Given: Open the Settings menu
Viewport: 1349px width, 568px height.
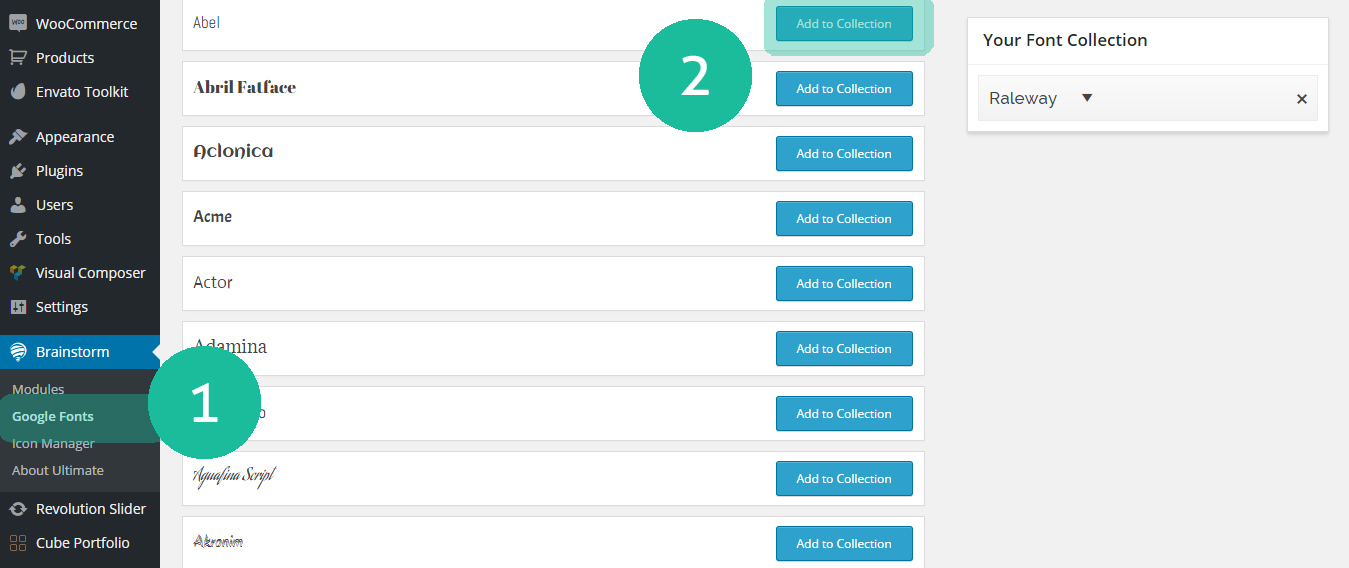Looking at the screenshot, I should 62,307.
